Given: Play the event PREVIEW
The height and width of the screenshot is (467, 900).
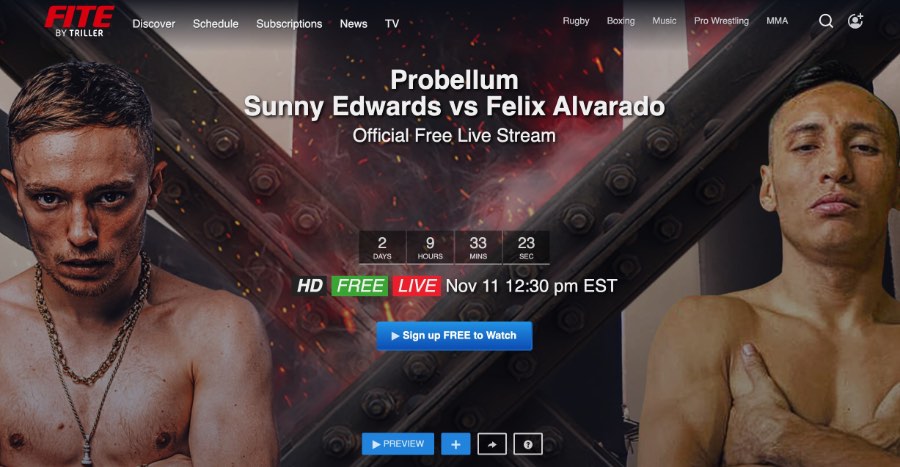Looking at the screenshot, I should point(398,444).
